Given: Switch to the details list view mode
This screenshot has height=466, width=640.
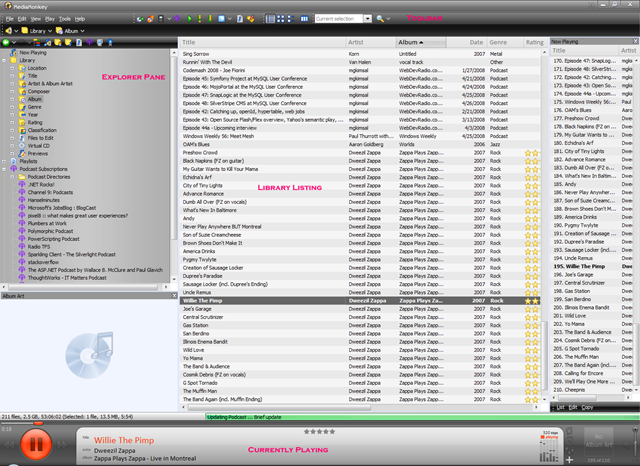Looking at the screenshot, I should coord(270,19).
